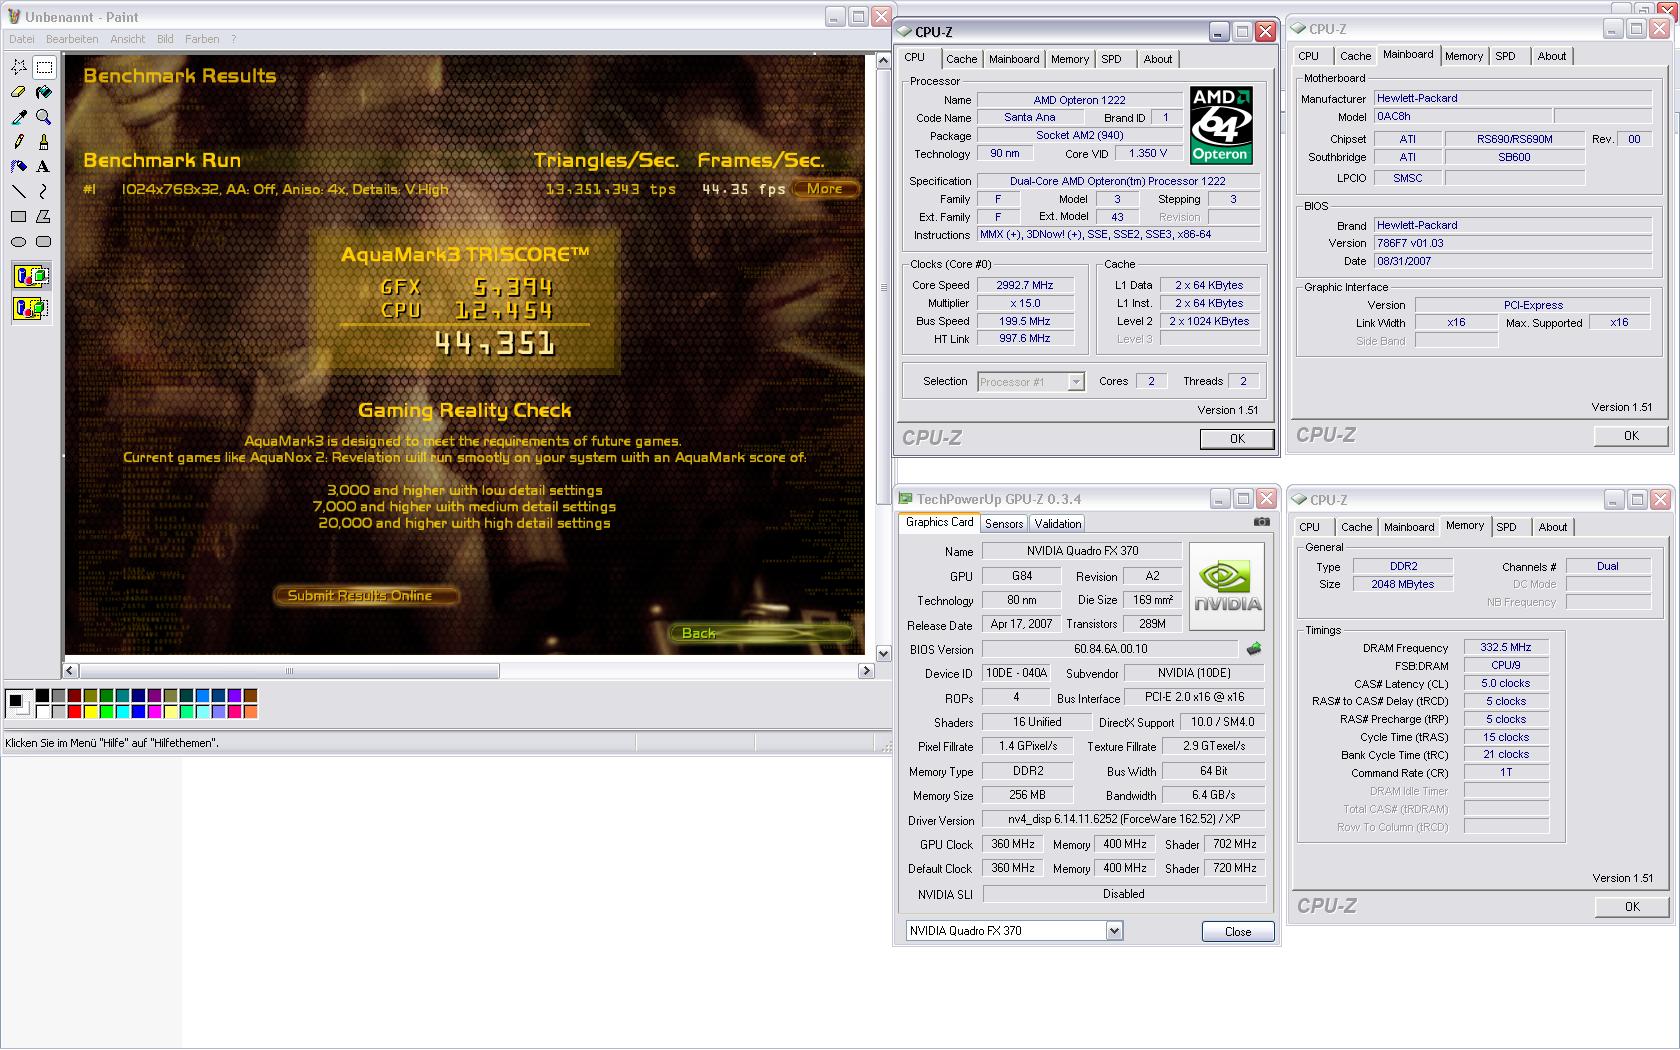Pick the yellow color swatch in the palette
Screen dimensions: 1680x1050
coord(91,712)
